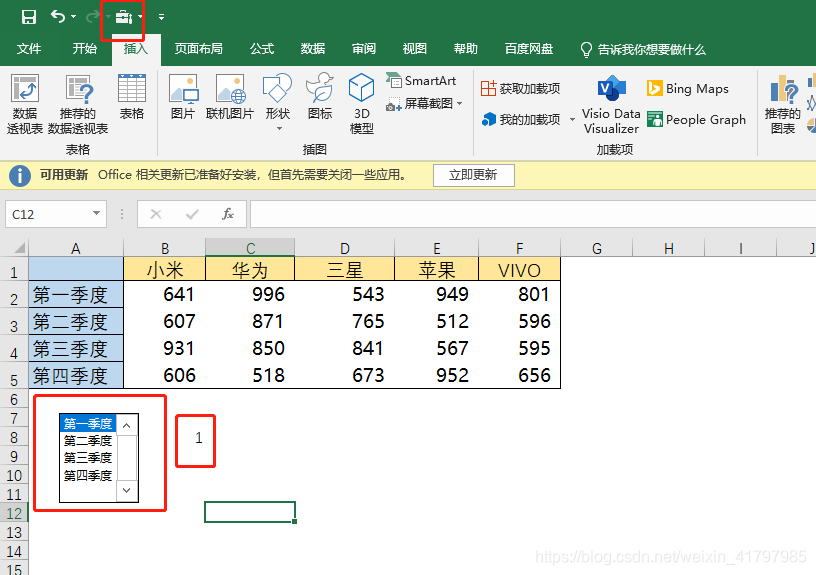Click the cancel X in formula bar
816x575 pixels.
click(156, 214)
